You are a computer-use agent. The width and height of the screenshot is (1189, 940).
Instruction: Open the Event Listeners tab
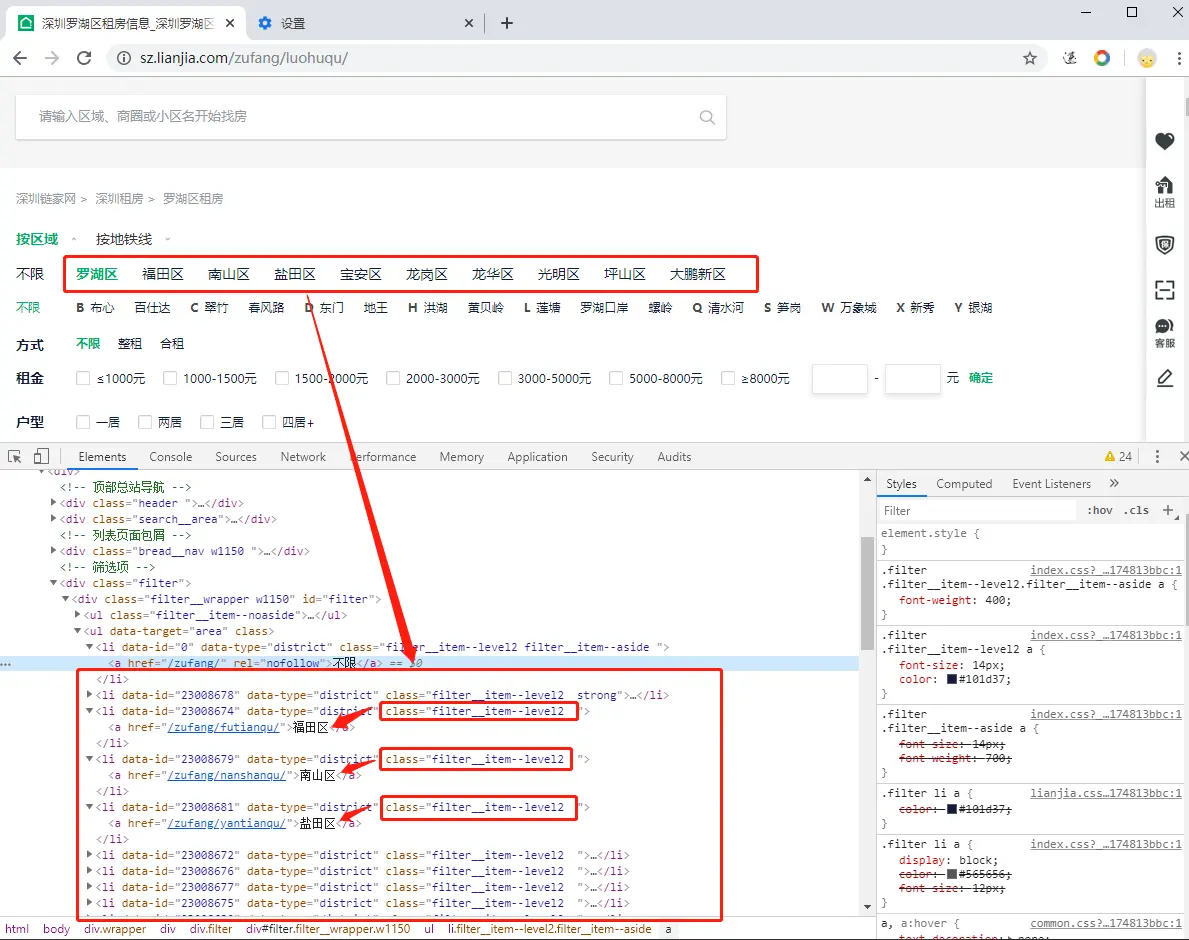1051,484
